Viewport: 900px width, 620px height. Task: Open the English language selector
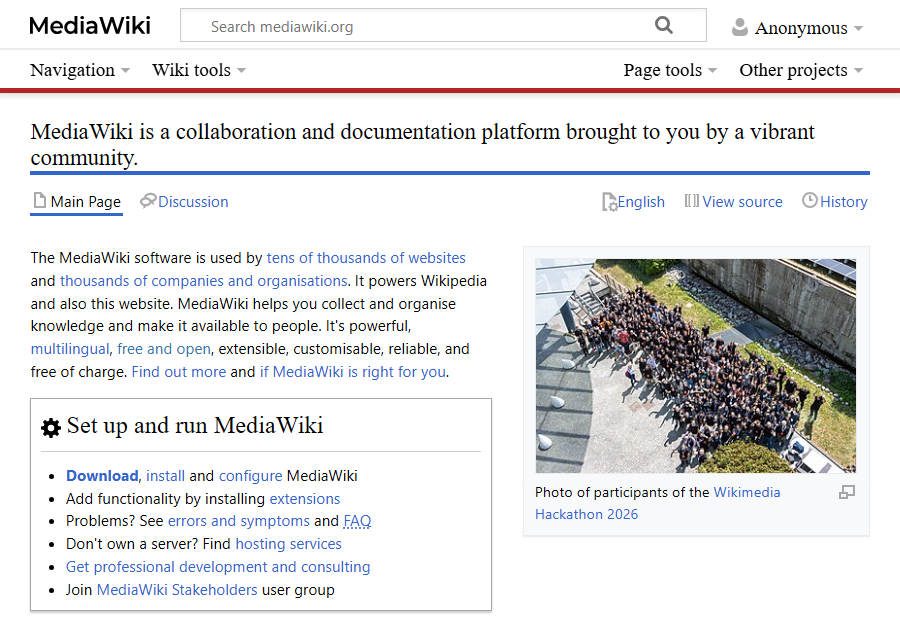pos(634,202)
